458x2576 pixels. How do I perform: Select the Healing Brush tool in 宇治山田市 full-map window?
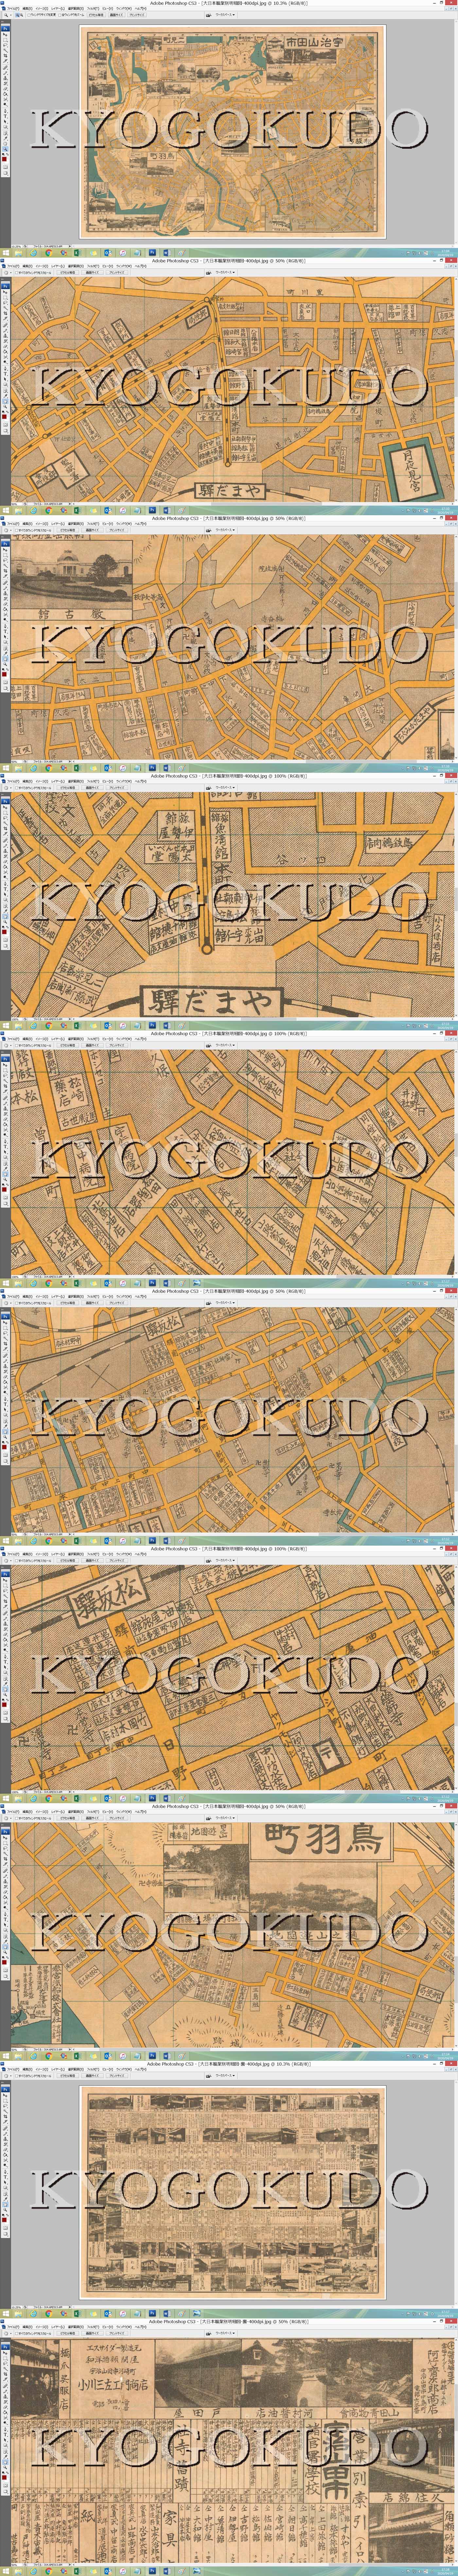click(x=5, y=68)
